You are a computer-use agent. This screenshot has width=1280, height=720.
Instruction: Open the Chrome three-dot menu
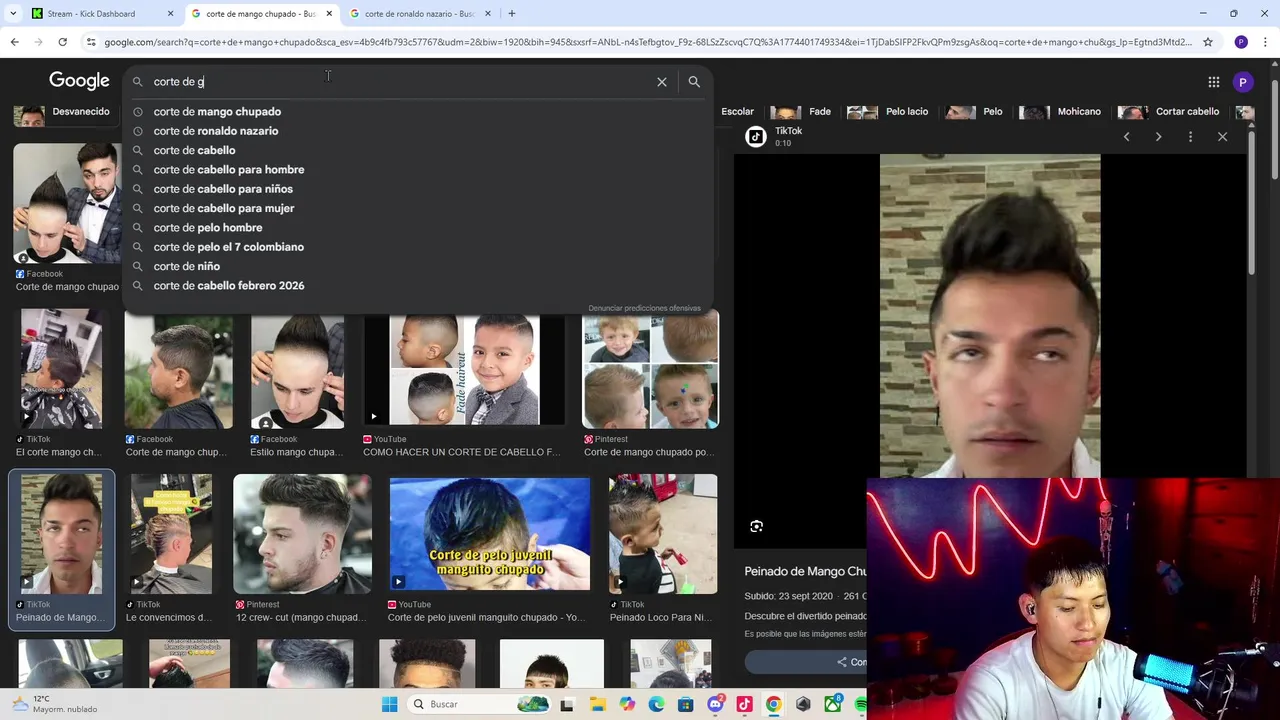[1265, 42]
